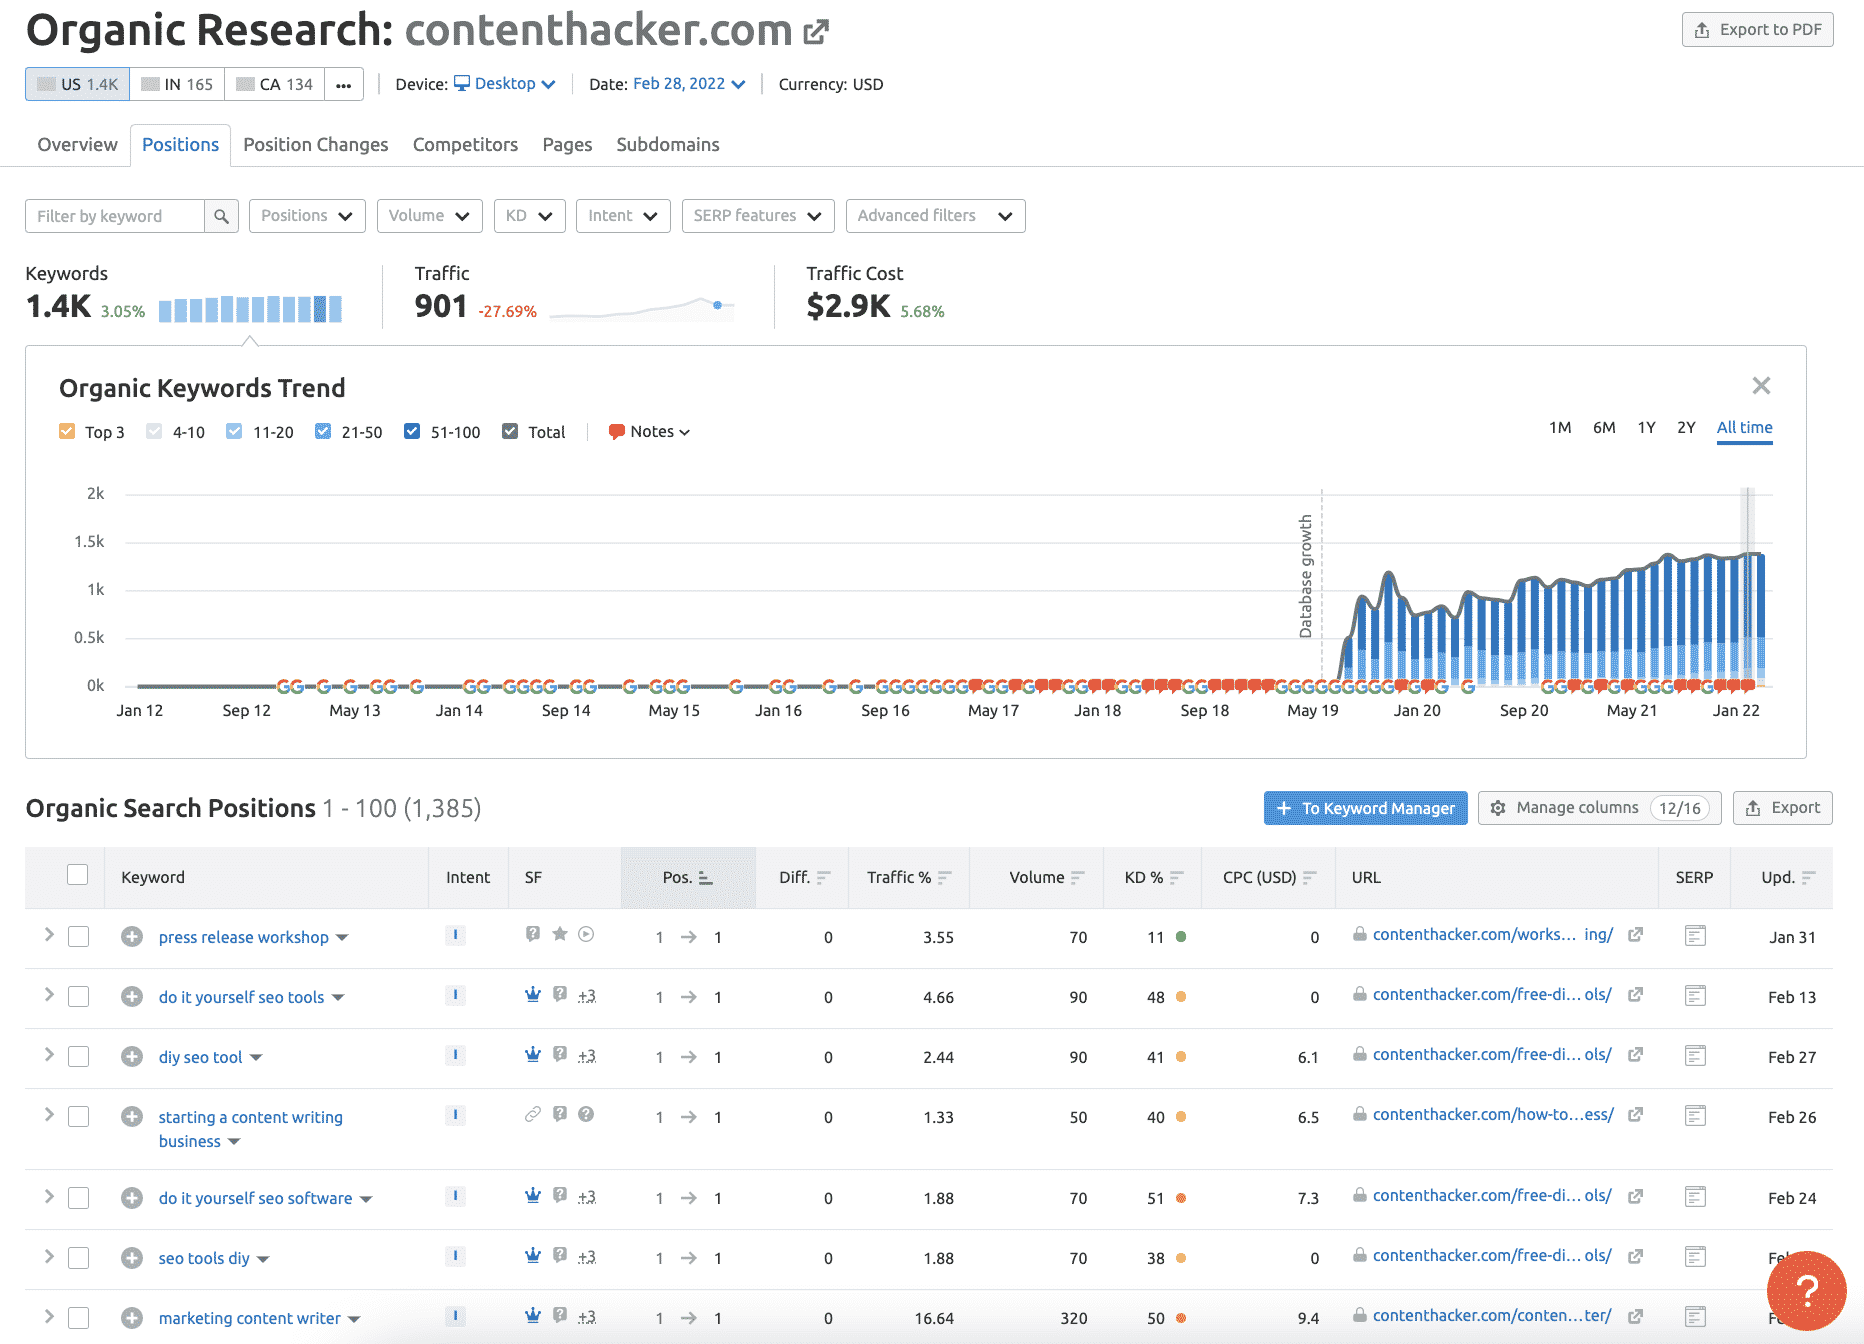Open starting a content writing business URL external icon

click(1636, 1115)
